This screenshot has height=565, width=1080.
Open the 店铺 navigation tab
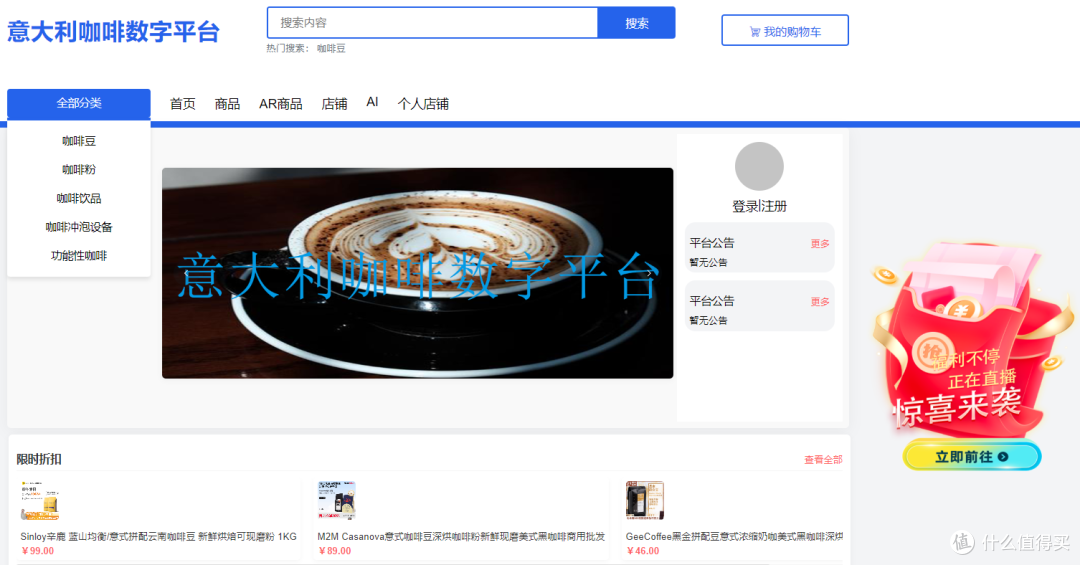(x=334, y=103)
